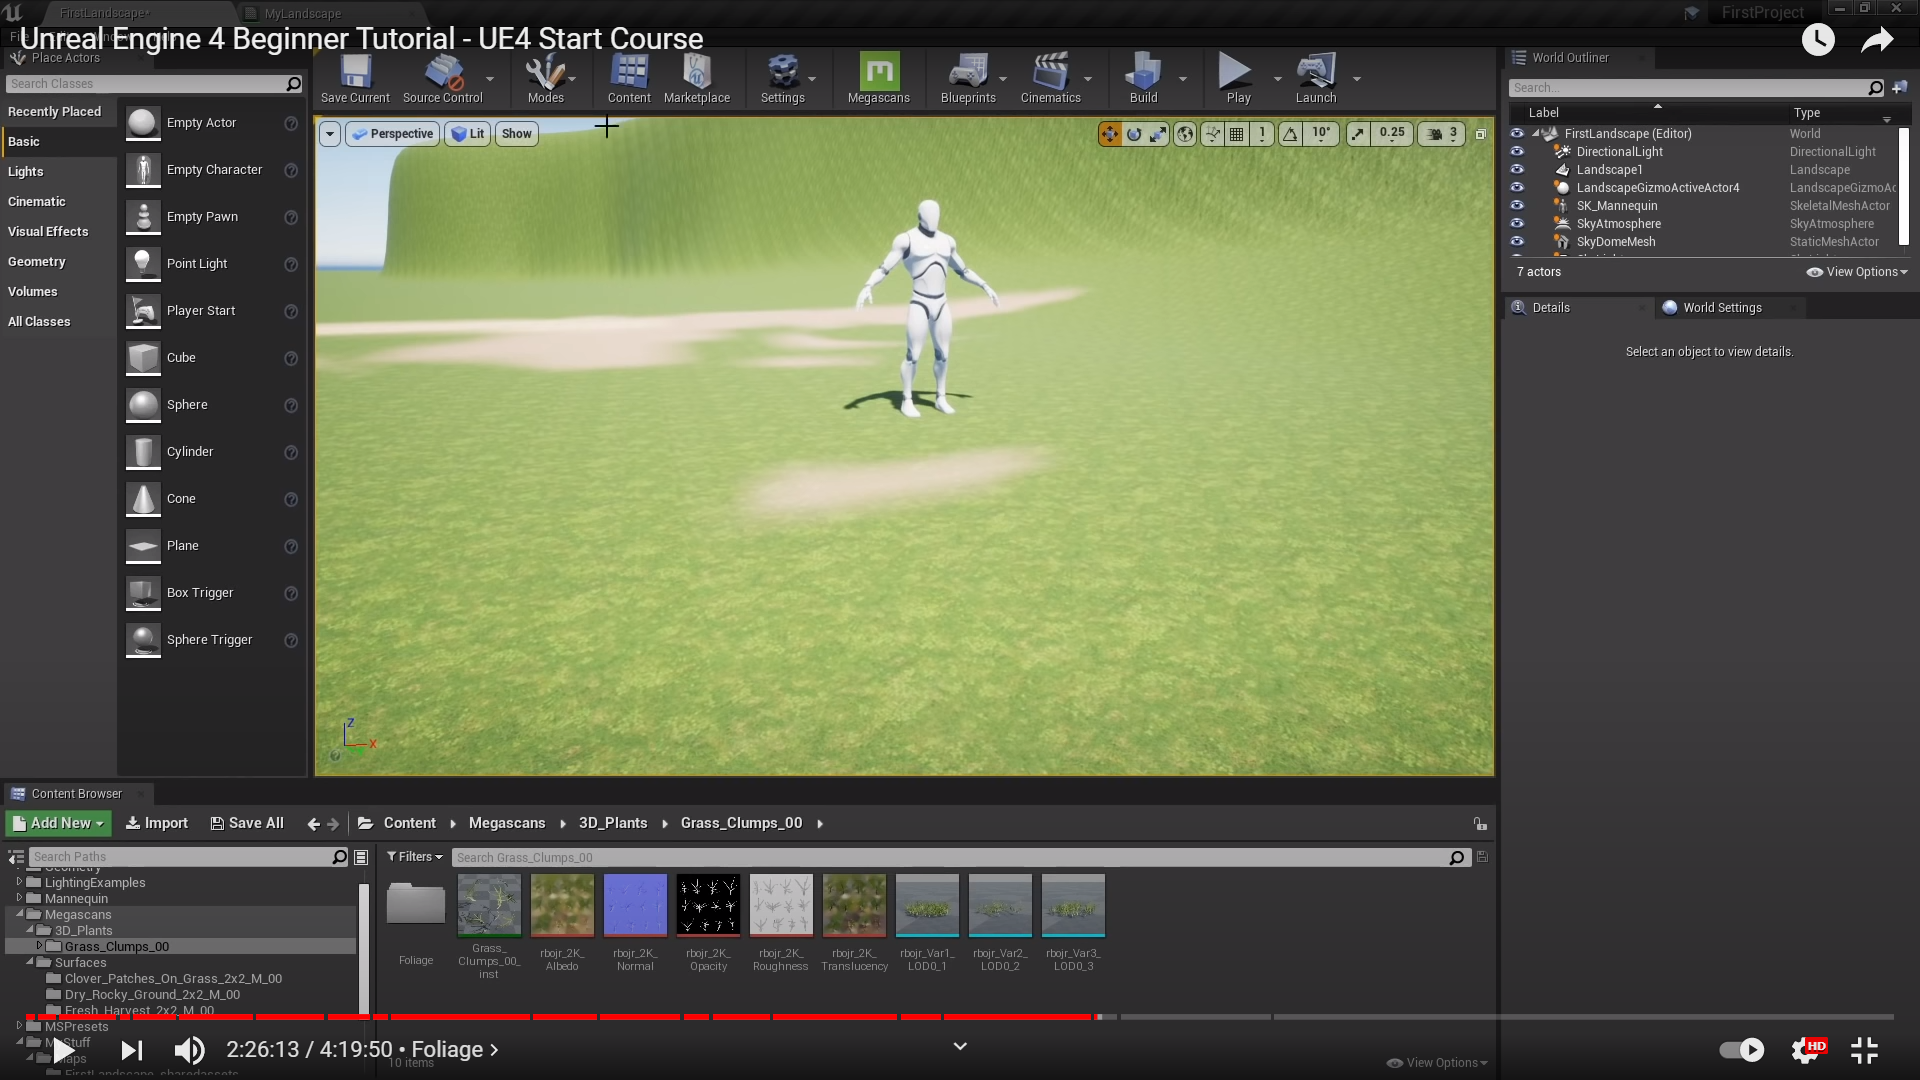Hide the DirectionalLight actor with eye icon
The height and width of the screenshot is (1080, 1920).
point(1517,152)
